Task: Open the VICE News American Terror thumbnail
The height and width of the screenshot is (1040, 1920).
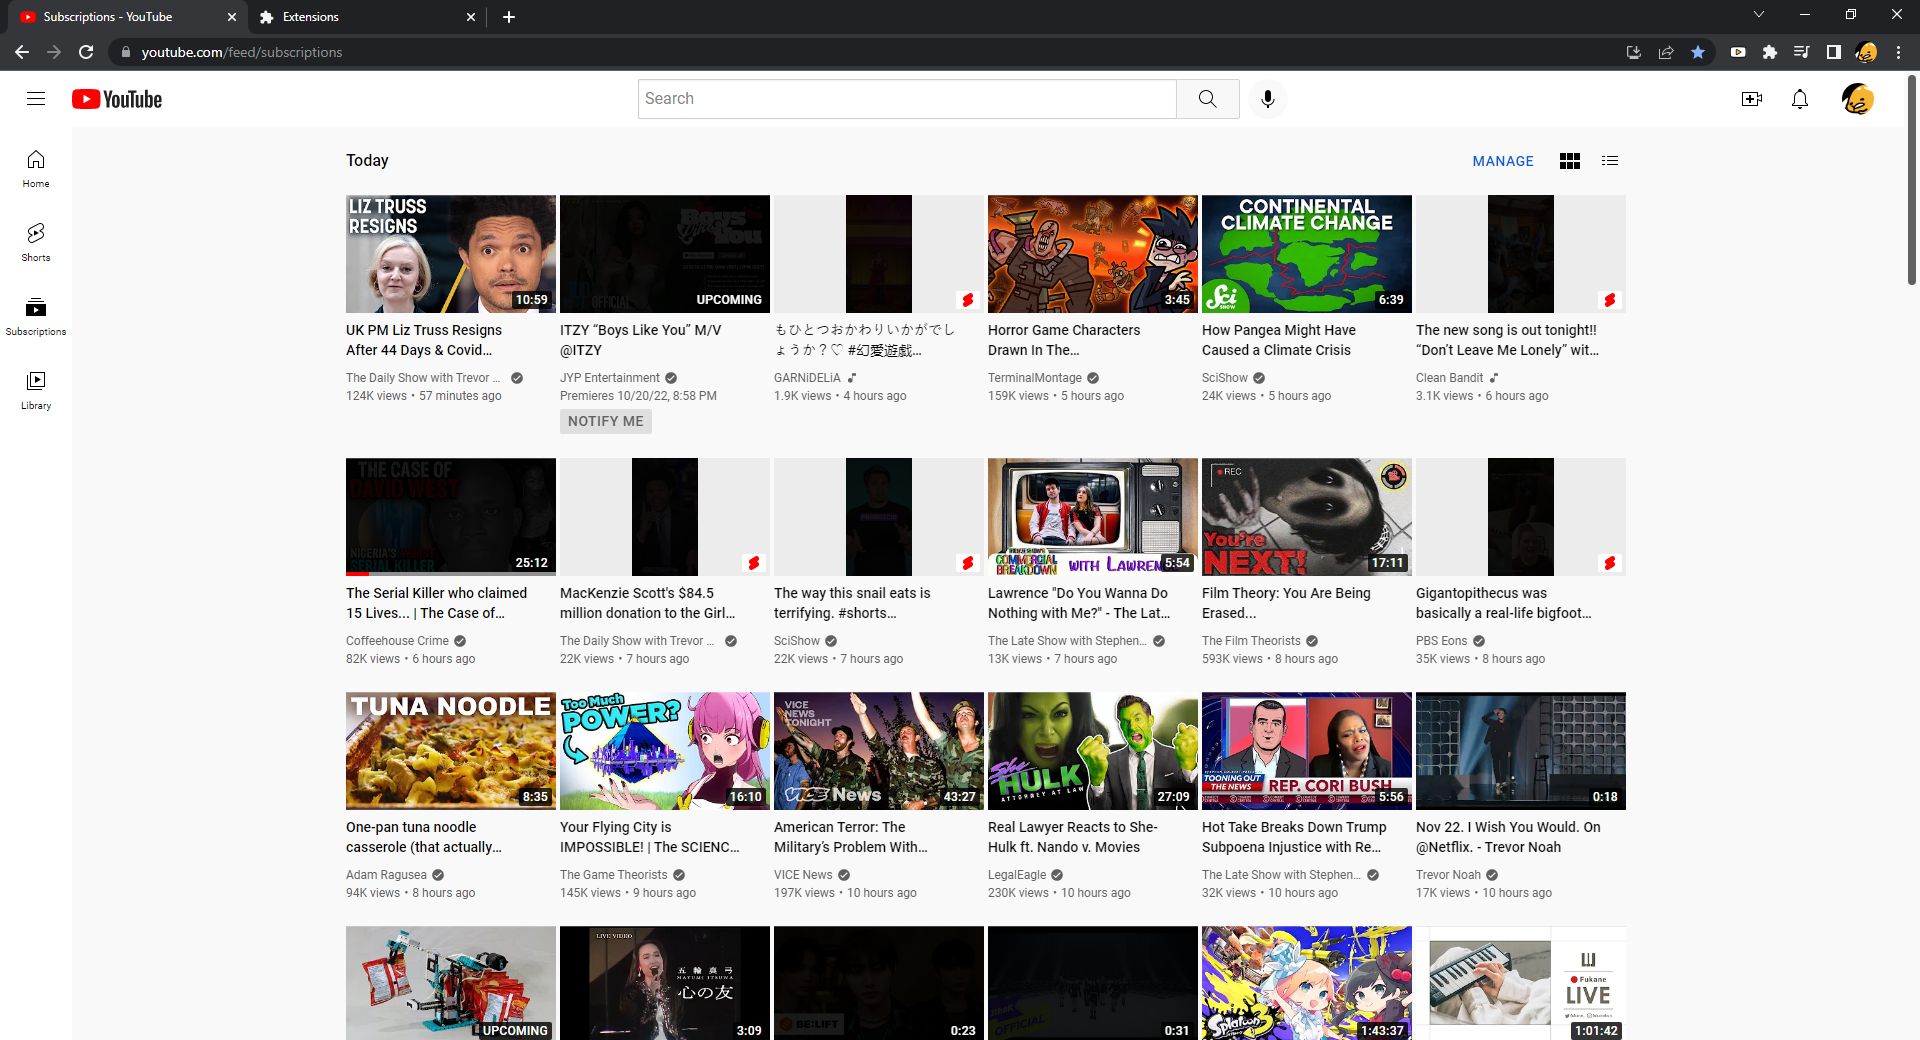Action: [879, 751]
